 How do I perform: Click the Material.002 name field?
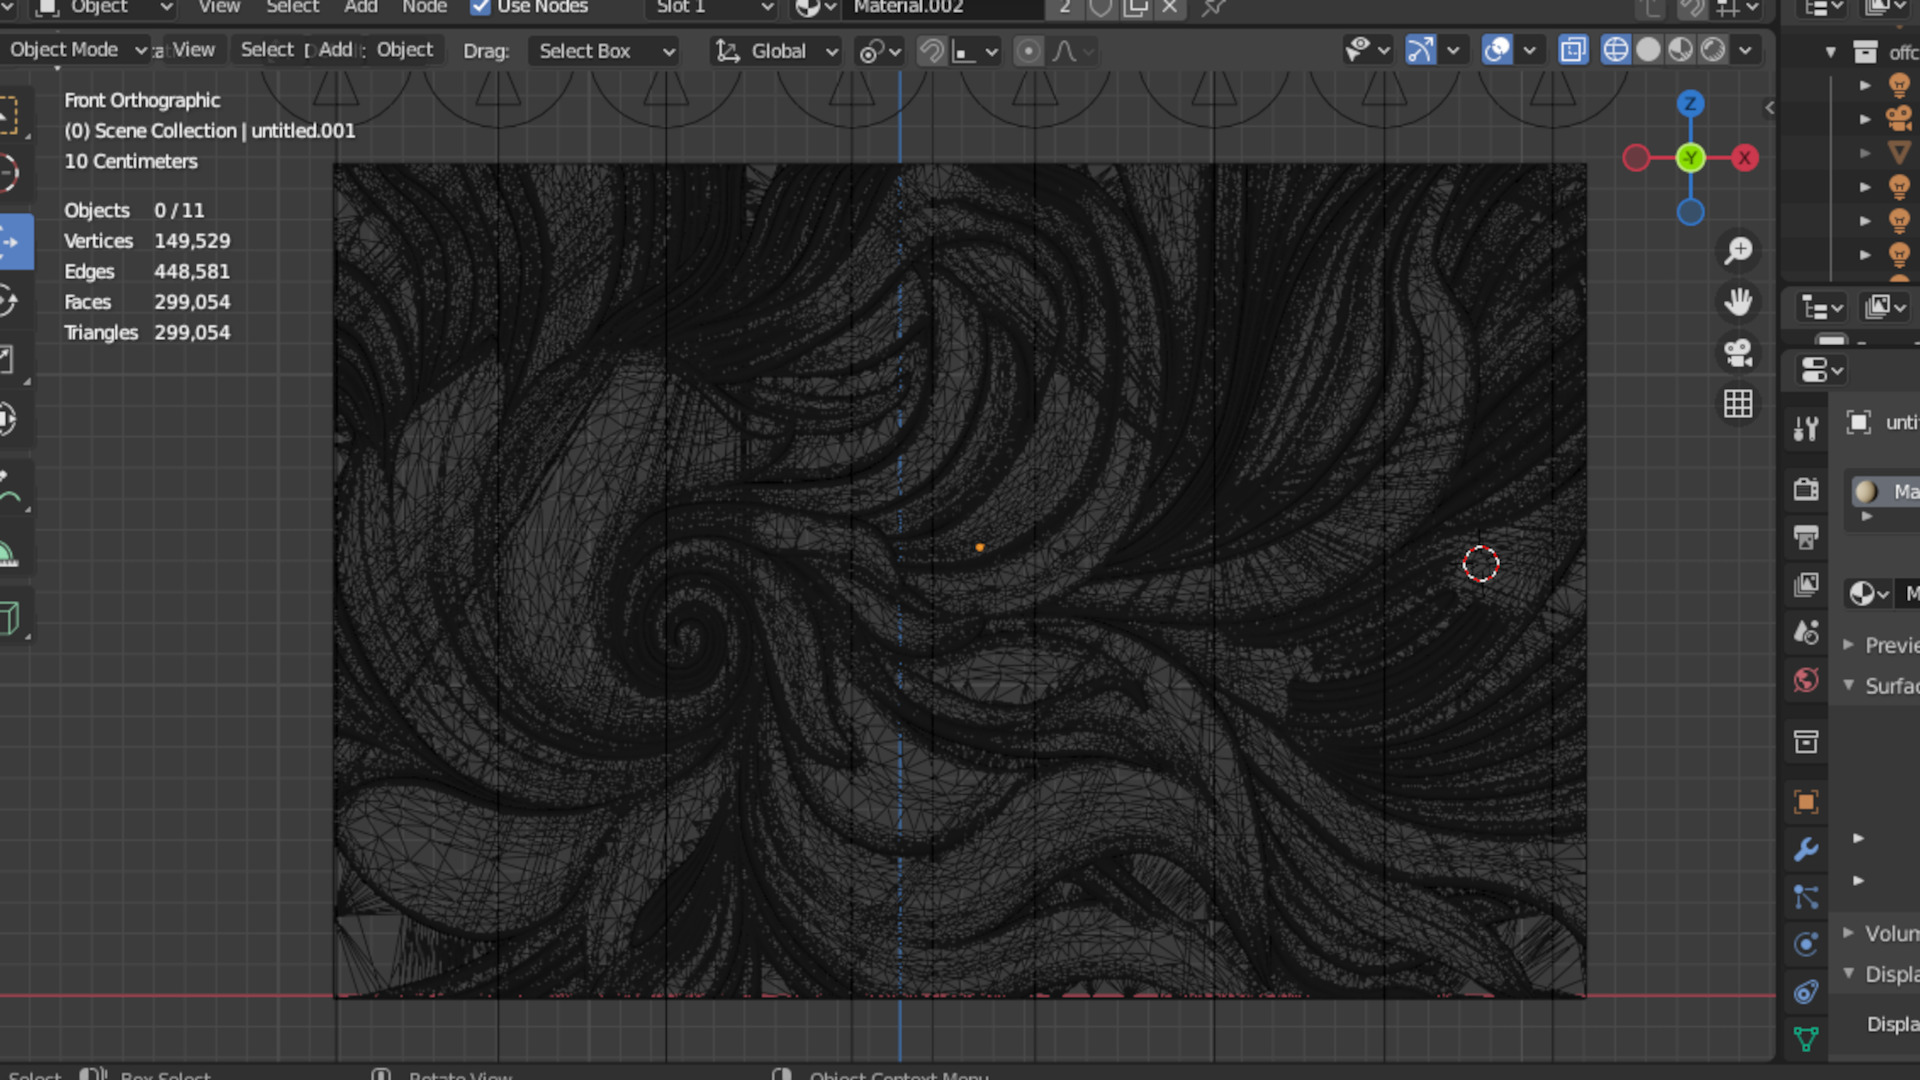coord(943,8)
